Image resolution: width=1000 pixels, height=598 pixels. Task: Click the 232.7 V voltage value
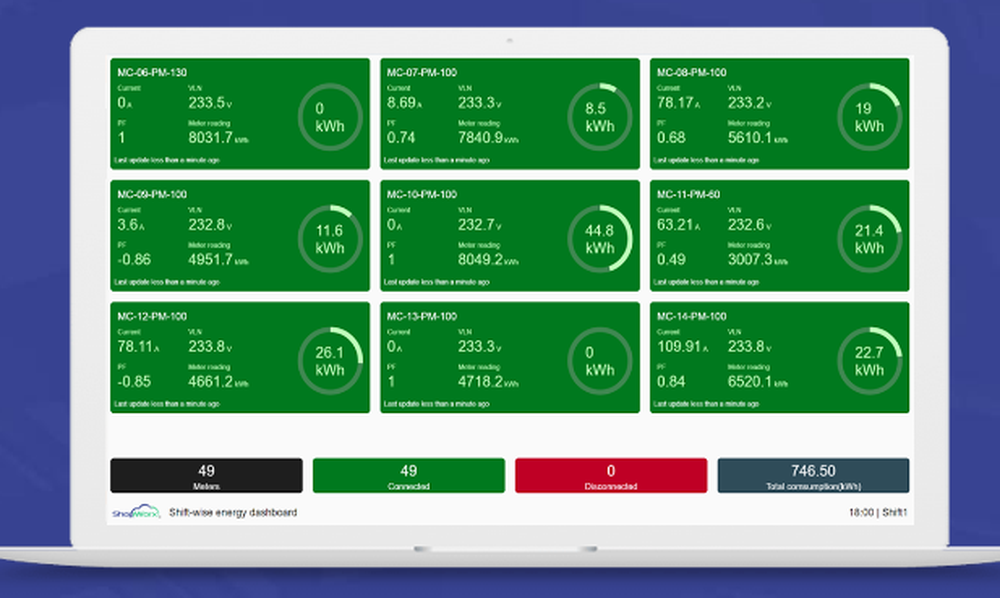coord(480,224)
